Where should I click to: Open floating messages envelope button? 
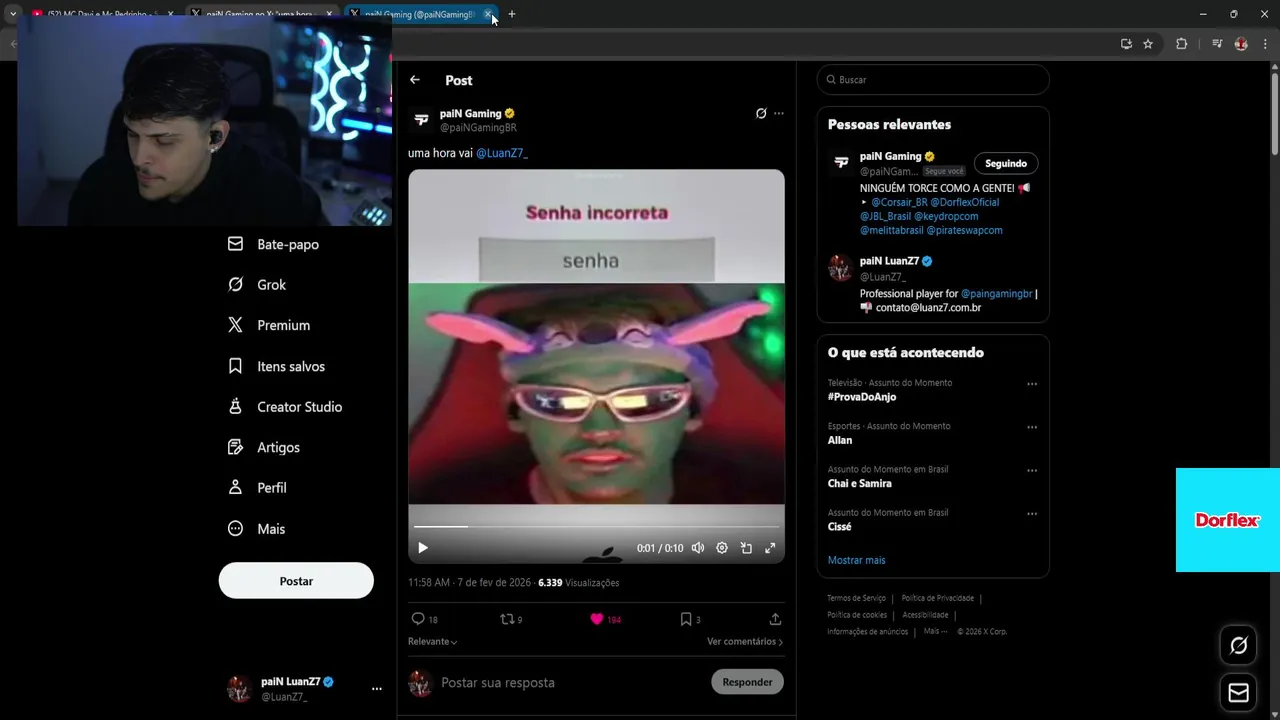tap(1238, 693)
